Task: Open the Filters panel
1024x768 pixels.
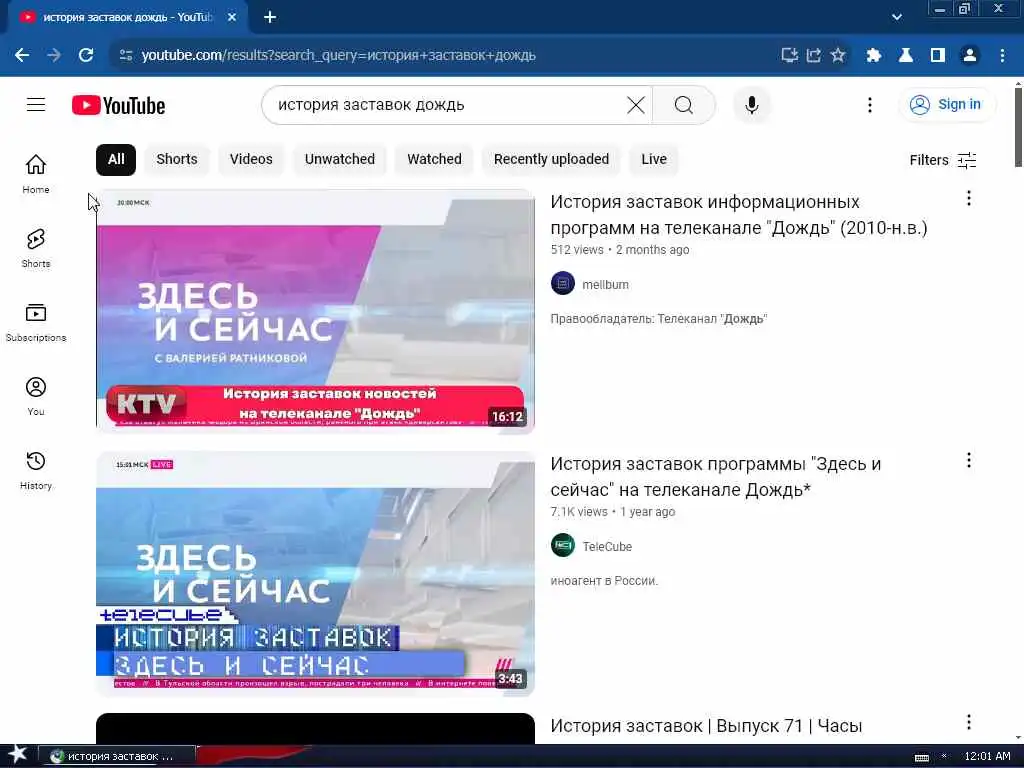Action: tap(943, 160)
